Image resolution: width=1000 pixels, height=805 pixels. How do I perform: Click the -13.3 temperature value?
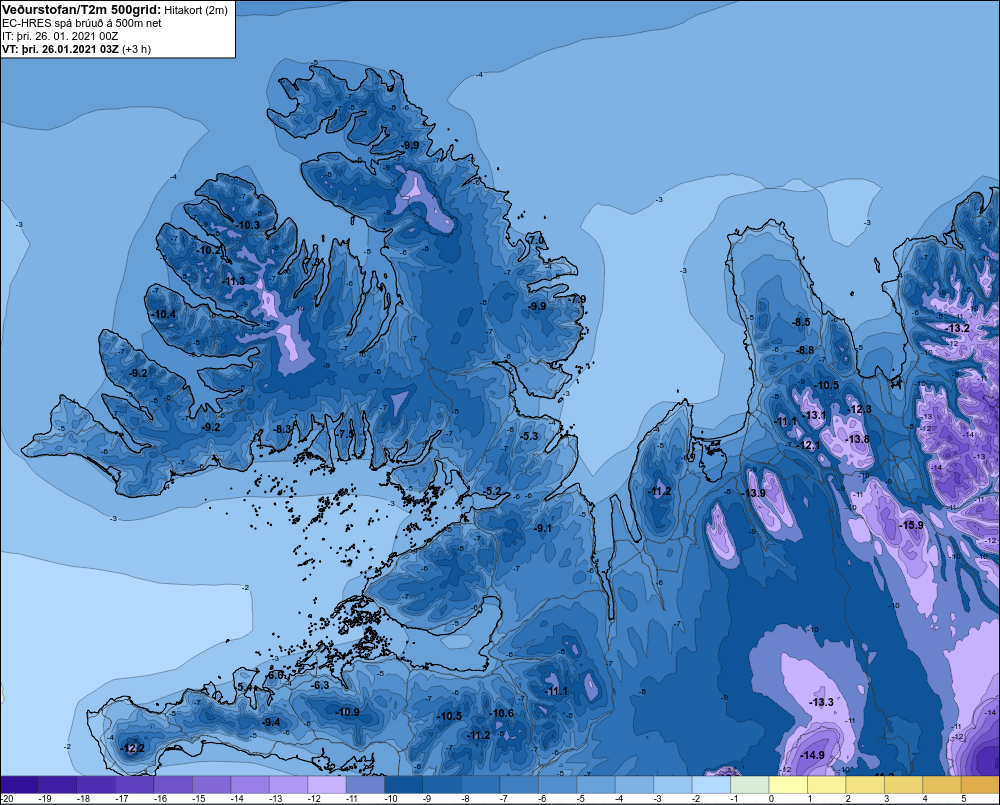pos(821,702)
